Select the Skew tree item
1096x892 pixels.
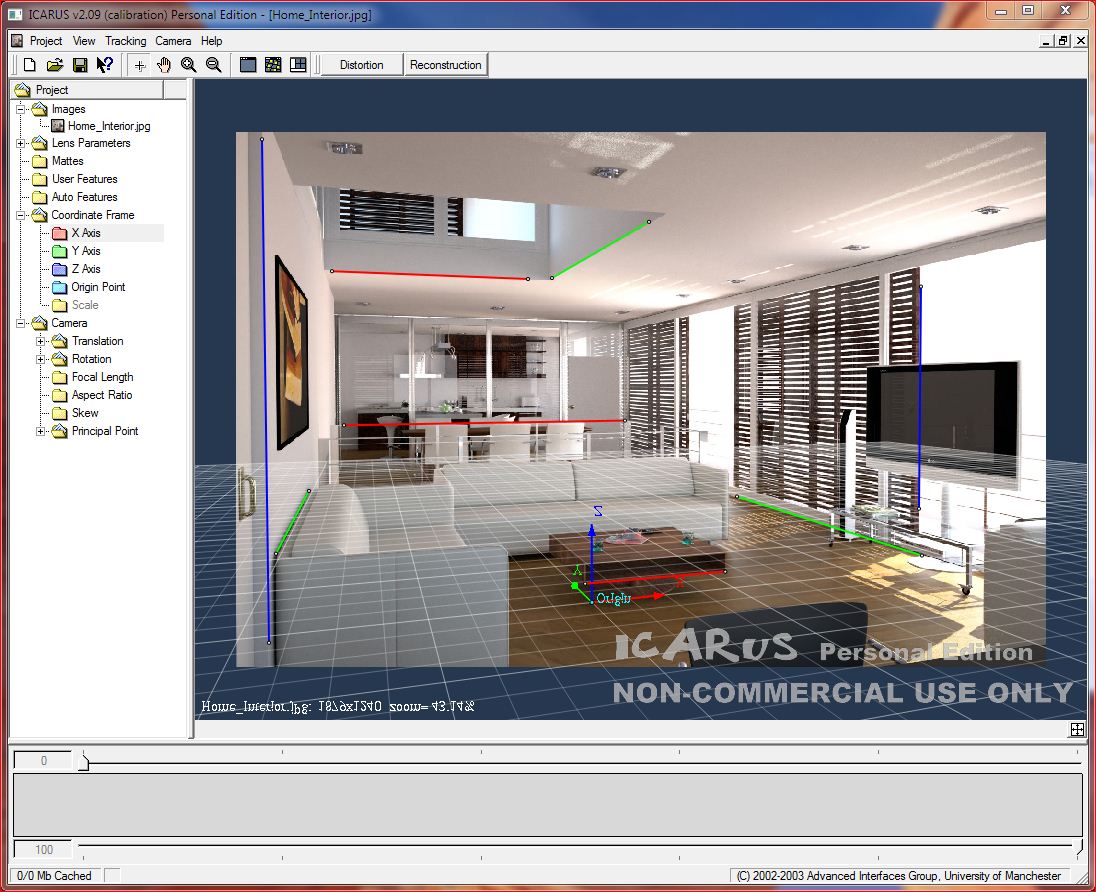[x=85, y=413]
